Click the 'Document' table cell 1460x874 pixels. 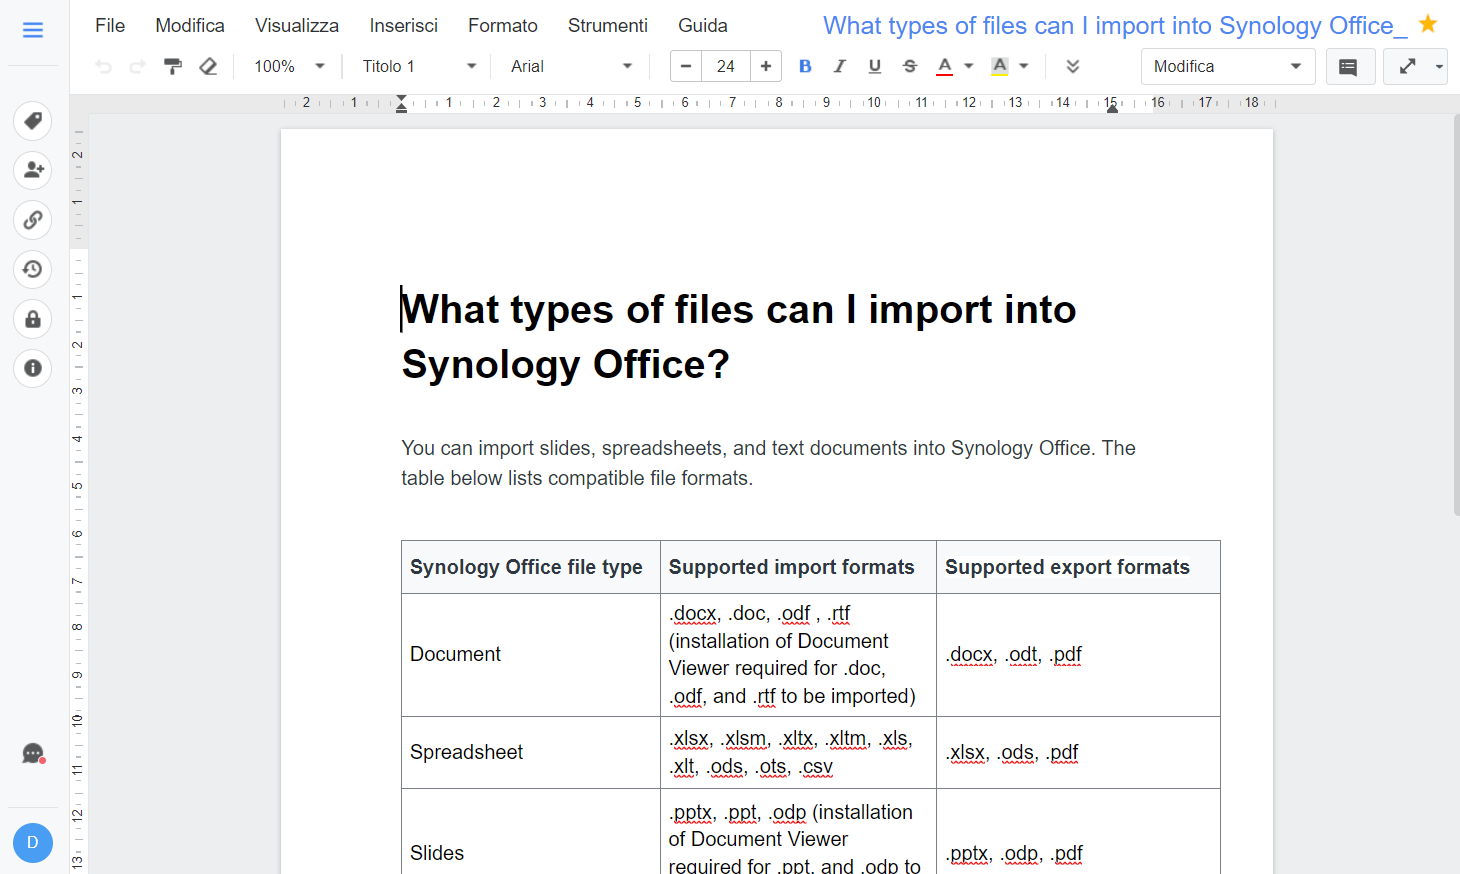point(530,655)
